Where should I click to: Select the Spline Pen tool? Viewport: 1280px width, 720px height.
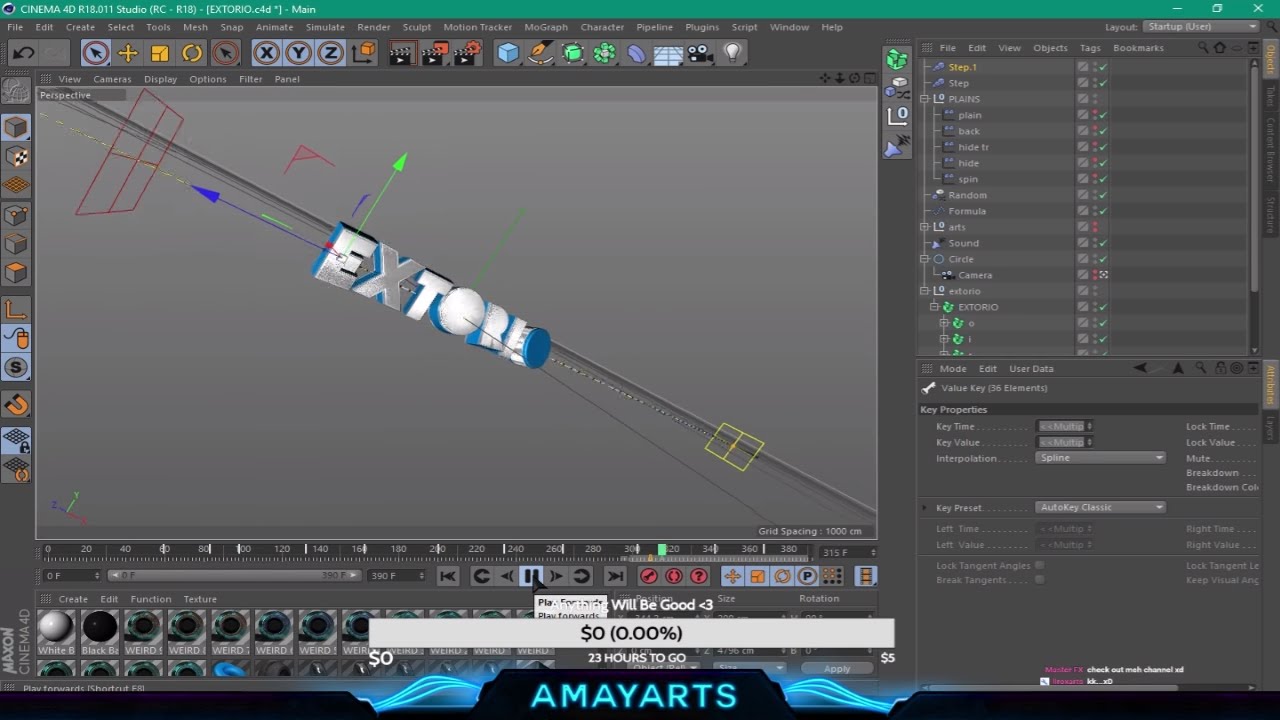tap(540, 53)
